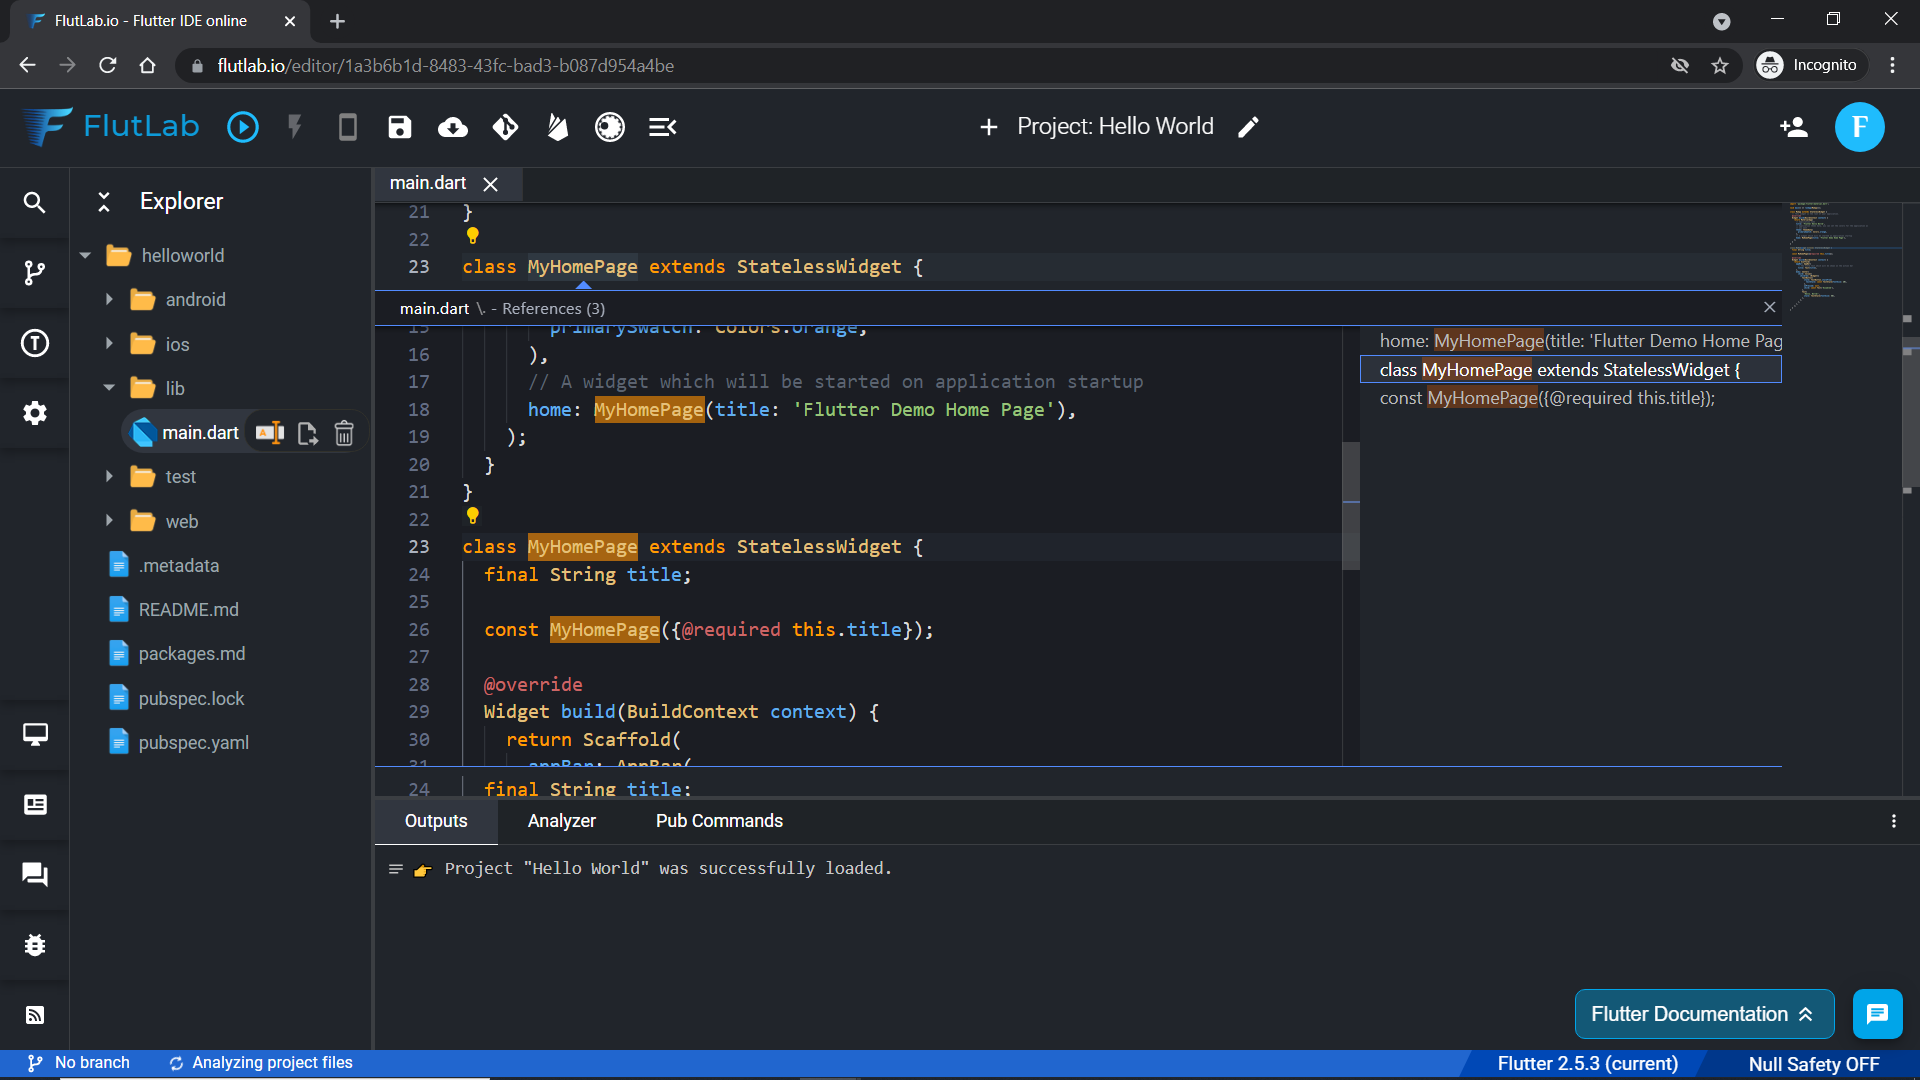The height and width of the screenshot is (1080, 1920).
Task: Toggle Null Safety OFF in the status bar
Action: pos(1813,1064)
